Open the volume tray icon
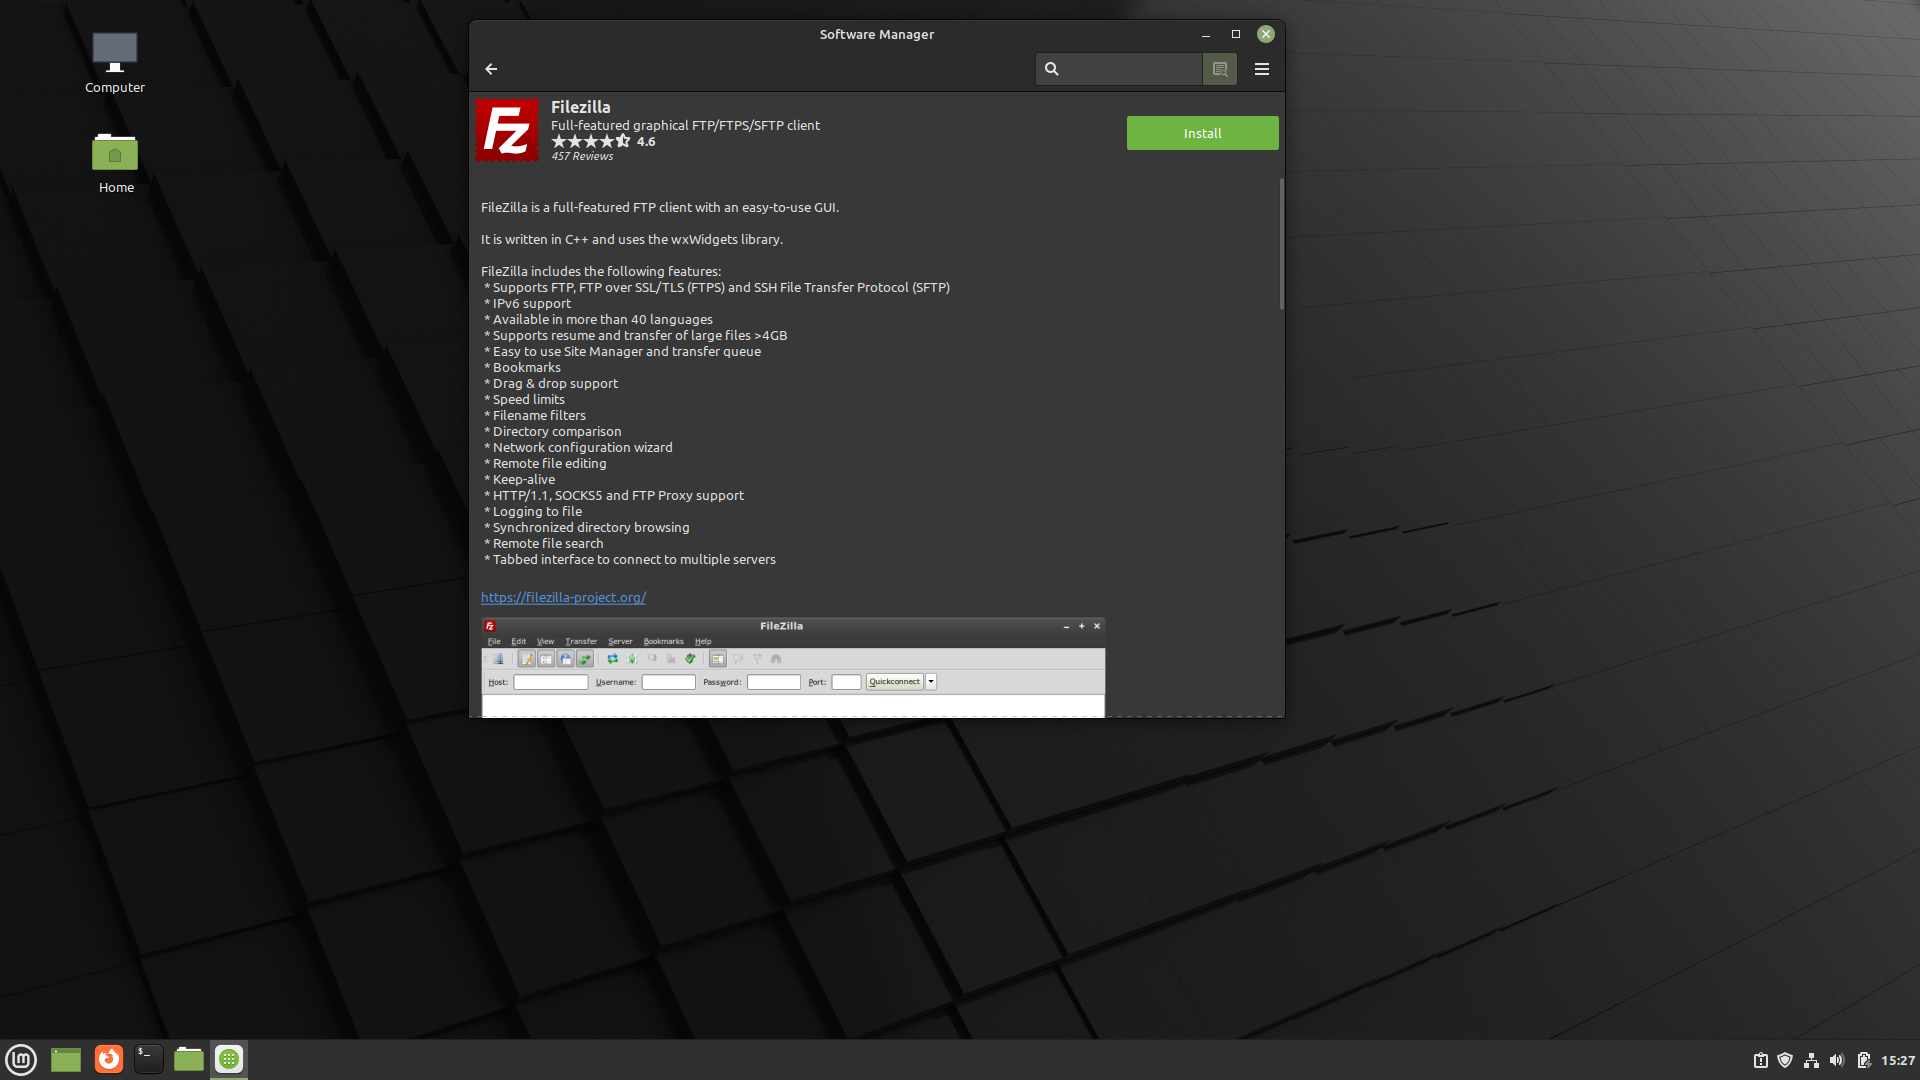 (1837, 1060)
